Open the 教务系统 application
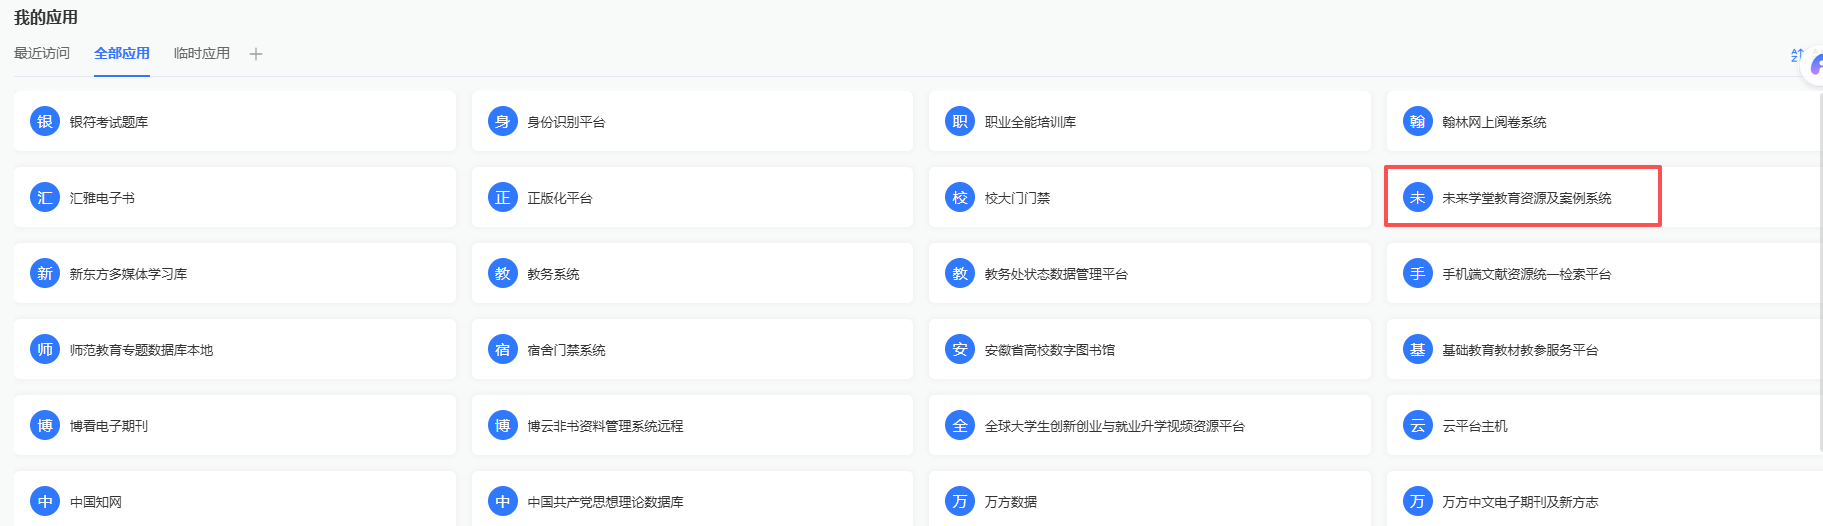This screenshot has height=526, width=1823. pyautogui.click(x=553, y=274)
